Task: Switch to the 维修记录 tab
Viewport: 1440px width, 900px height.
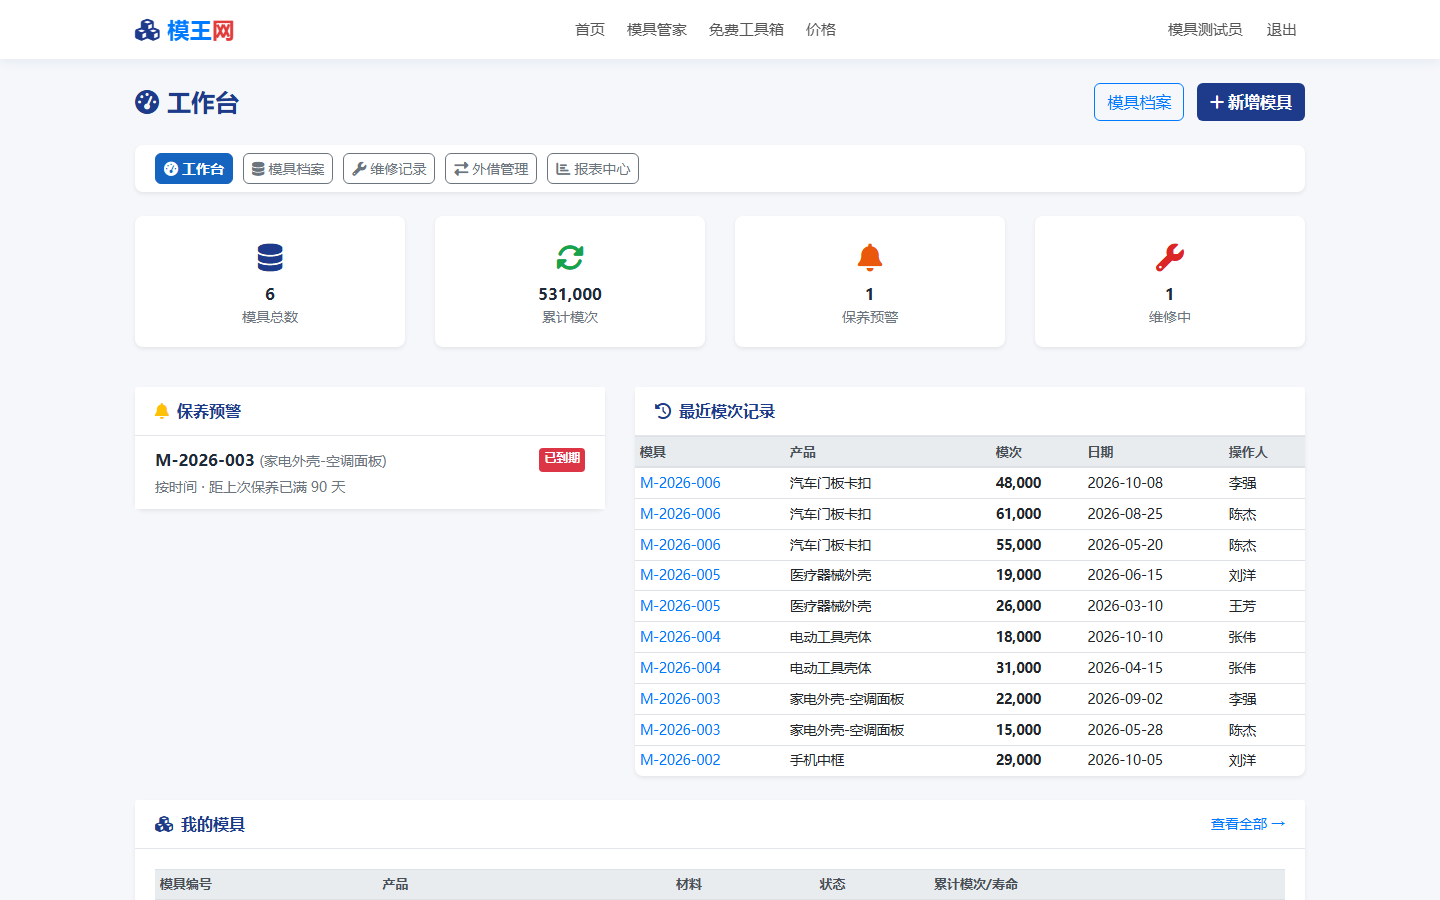Action: pos(389,169)
